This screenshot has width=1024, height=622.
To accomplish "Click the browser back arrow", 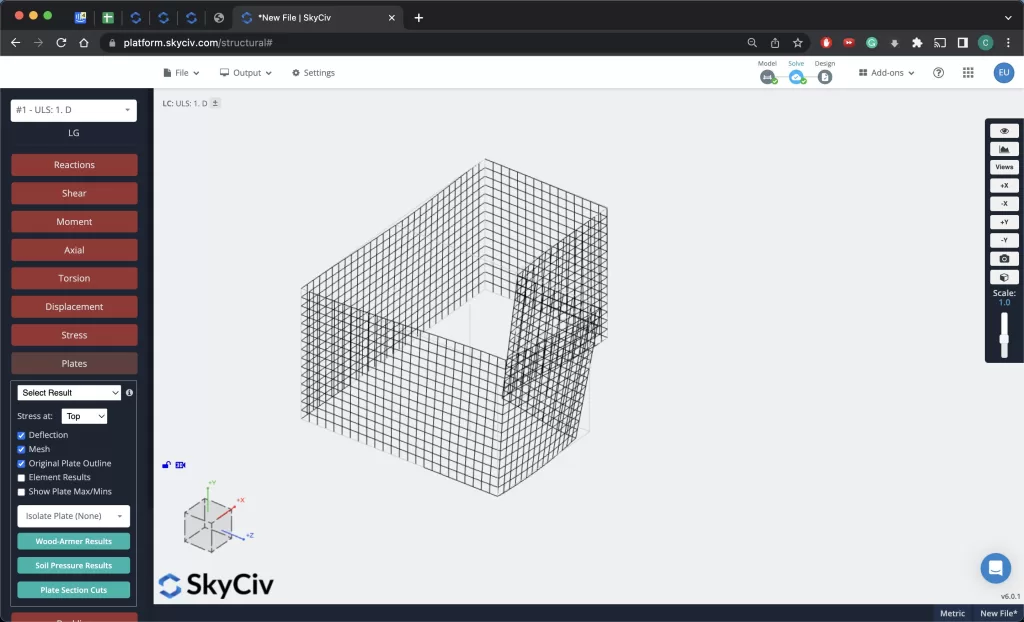I will (x=16, y=42).
